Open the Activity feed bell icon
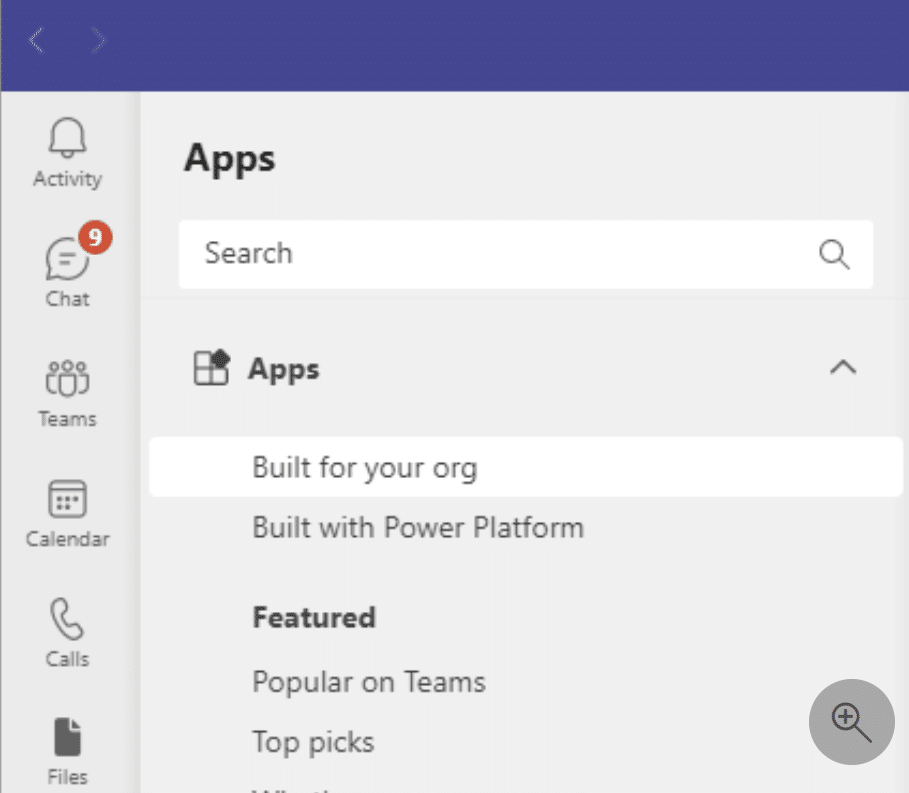Screen dimensions: 909x793 [67, 139]
